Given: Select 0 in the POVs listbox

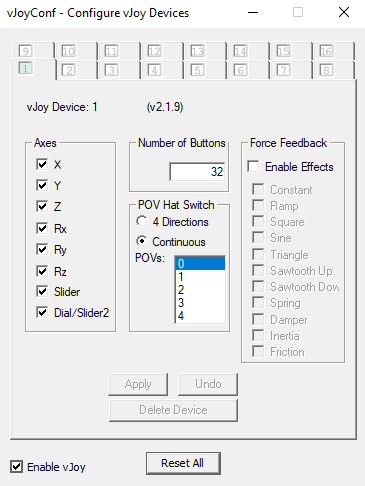Looking at the screenshot, I should 200,263.
